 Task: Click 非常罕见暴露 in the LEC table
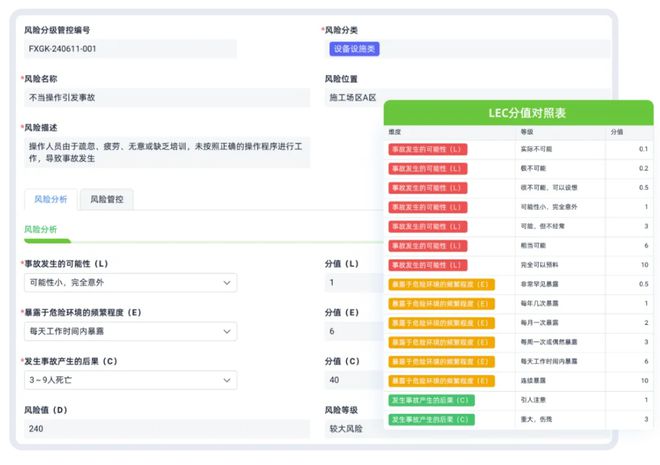540,284
